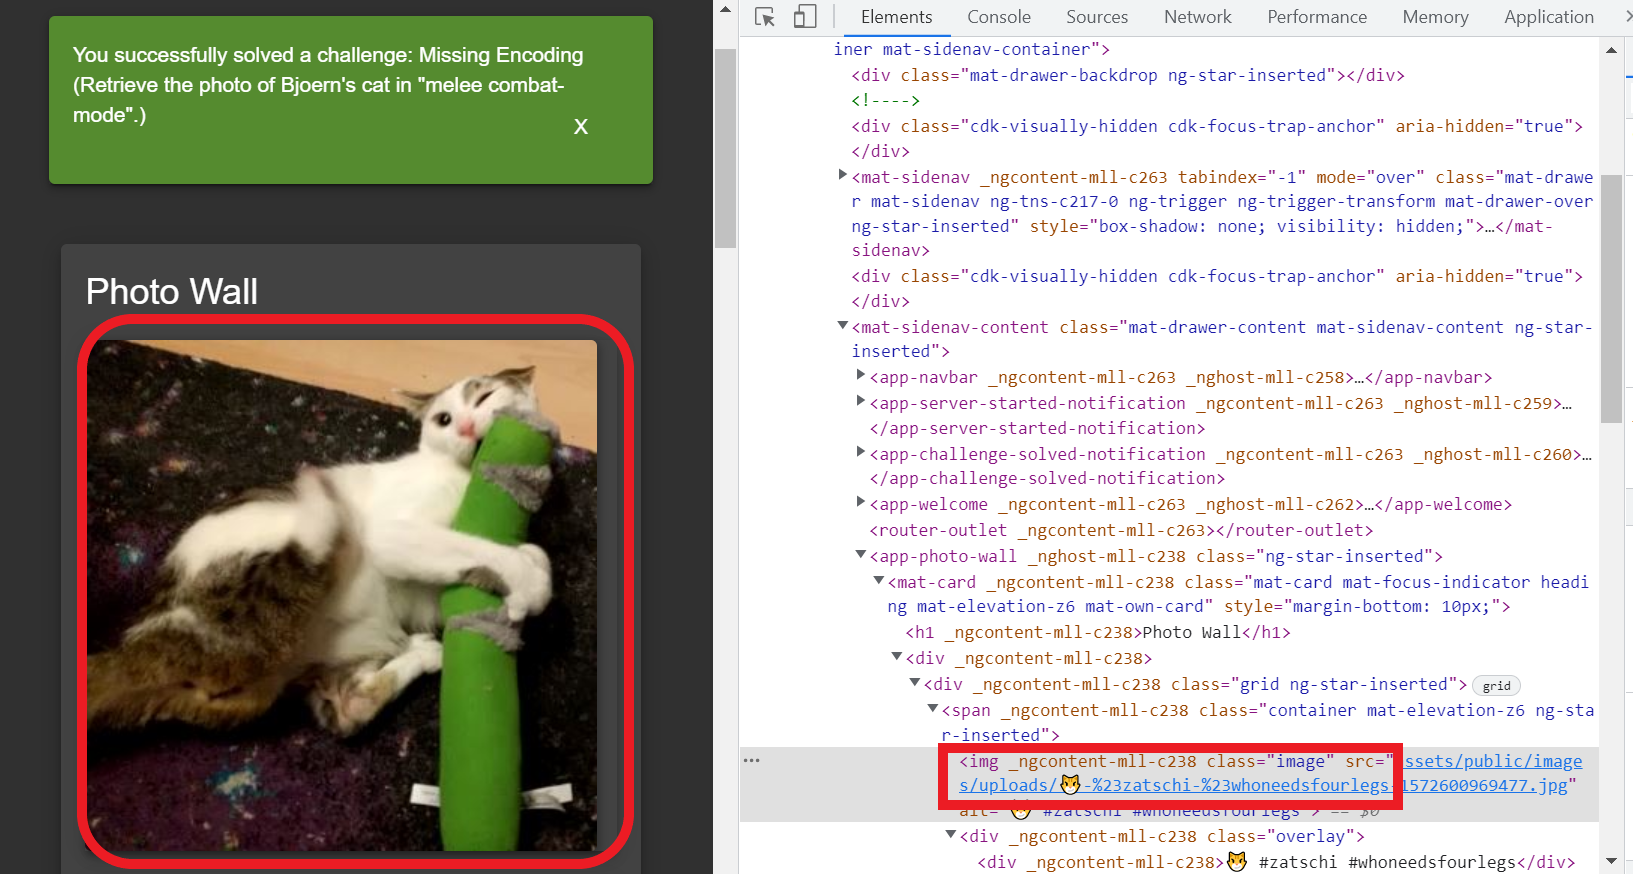Click the DevTools scrollbar up arrow
This screenshot has width=1633, height=874.
pos(1611,50)
